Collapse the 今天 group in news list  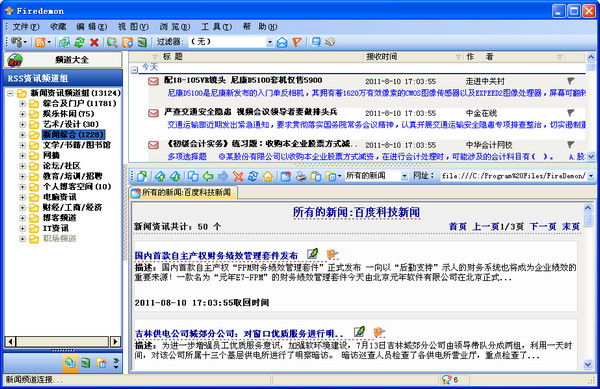(134, 70)
